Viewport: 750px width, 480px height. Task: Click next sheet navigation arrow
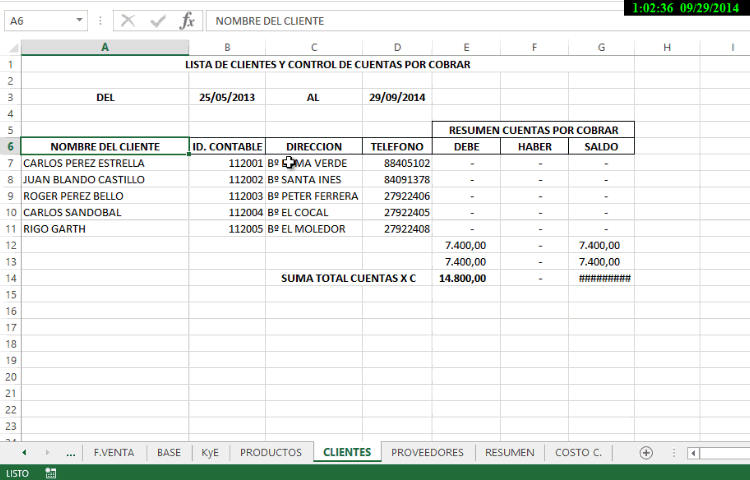pyautogui.click(x=47, y=452)
